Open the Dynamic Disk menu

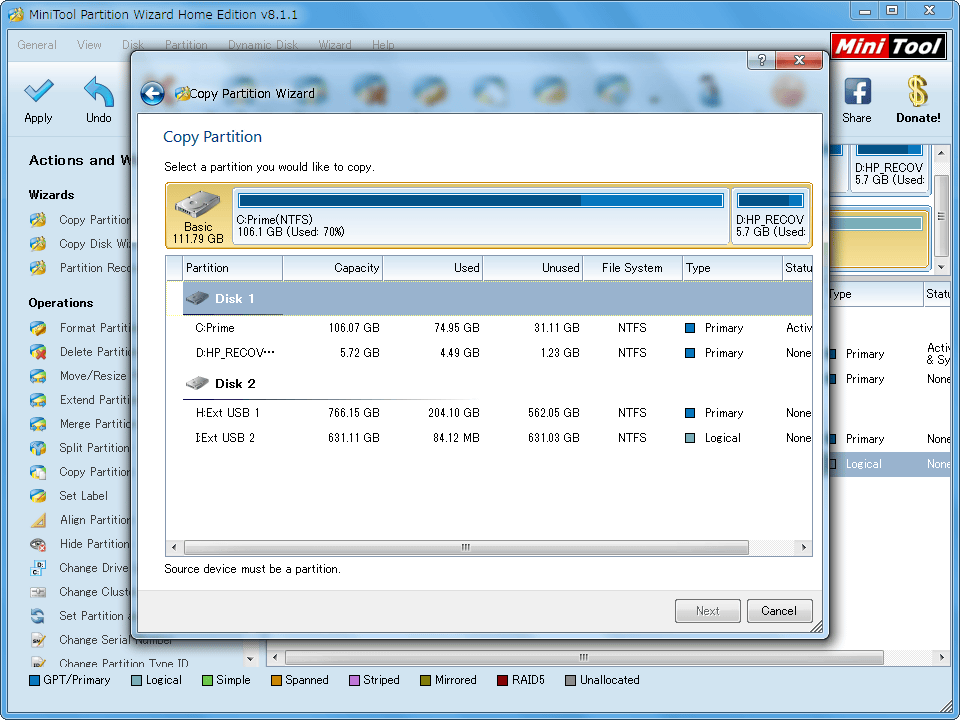(263, 45)
